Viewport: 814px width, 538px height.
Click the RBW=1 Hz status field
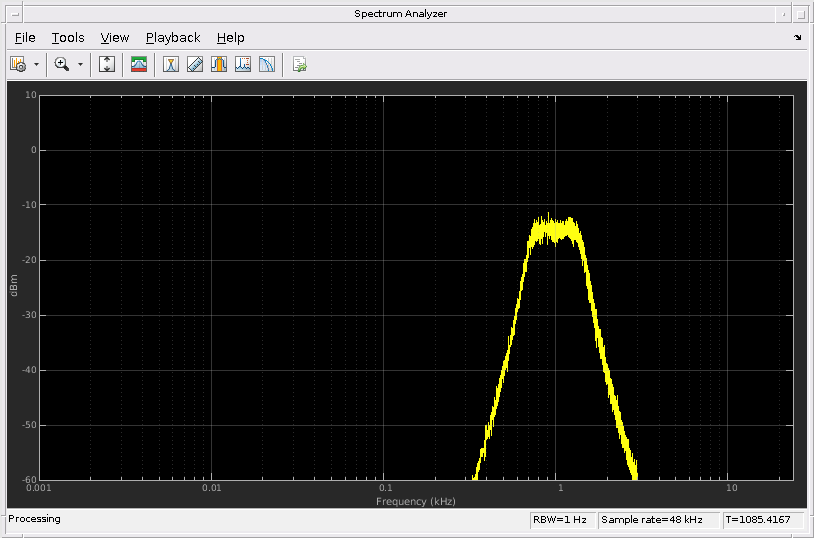[562, 520]
